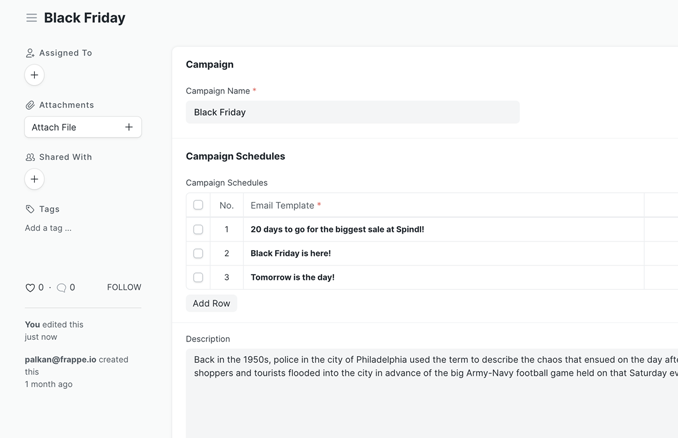Tick the Tomorrow is the day row checkbox
Viewport: 678px width, 438px height.
click(198, 277)
